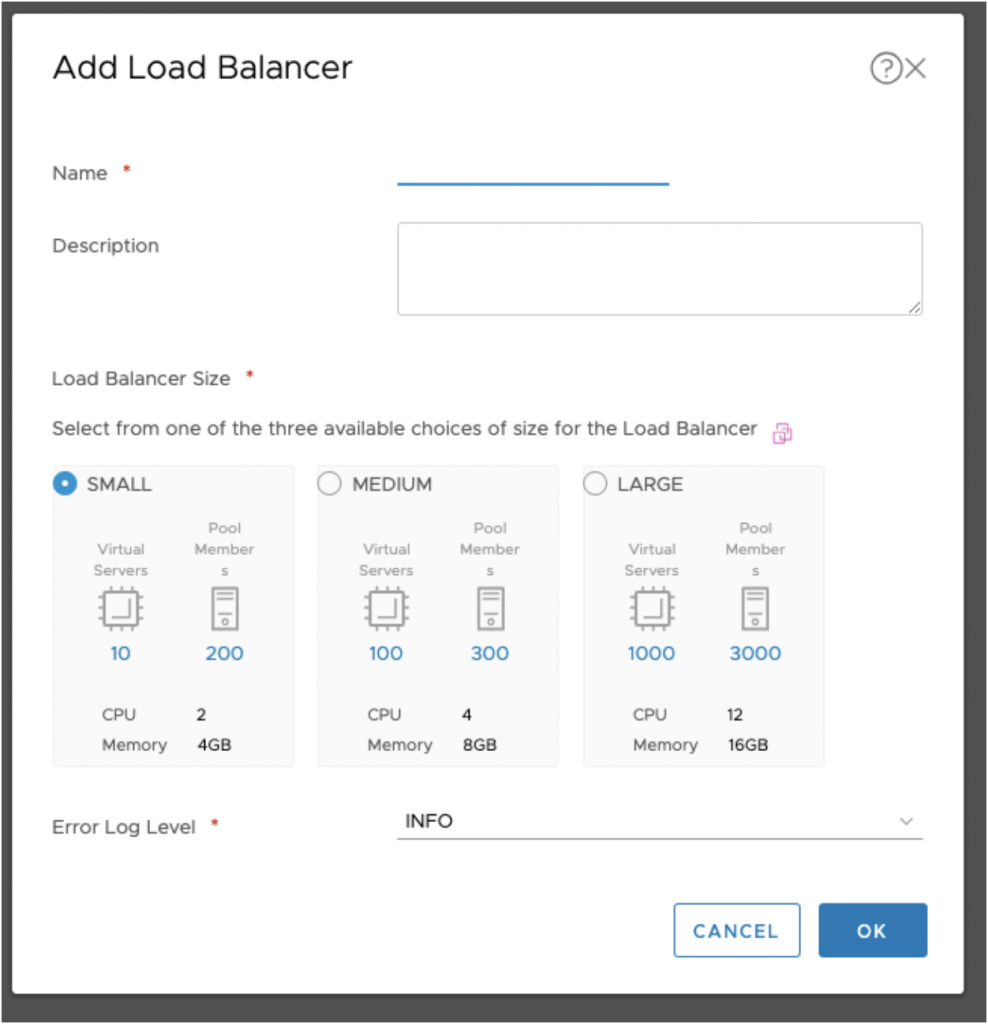Screen dimensions: 988x1024
Task: Click MEDIUM card Pool Members server icon
Action: 490,609
